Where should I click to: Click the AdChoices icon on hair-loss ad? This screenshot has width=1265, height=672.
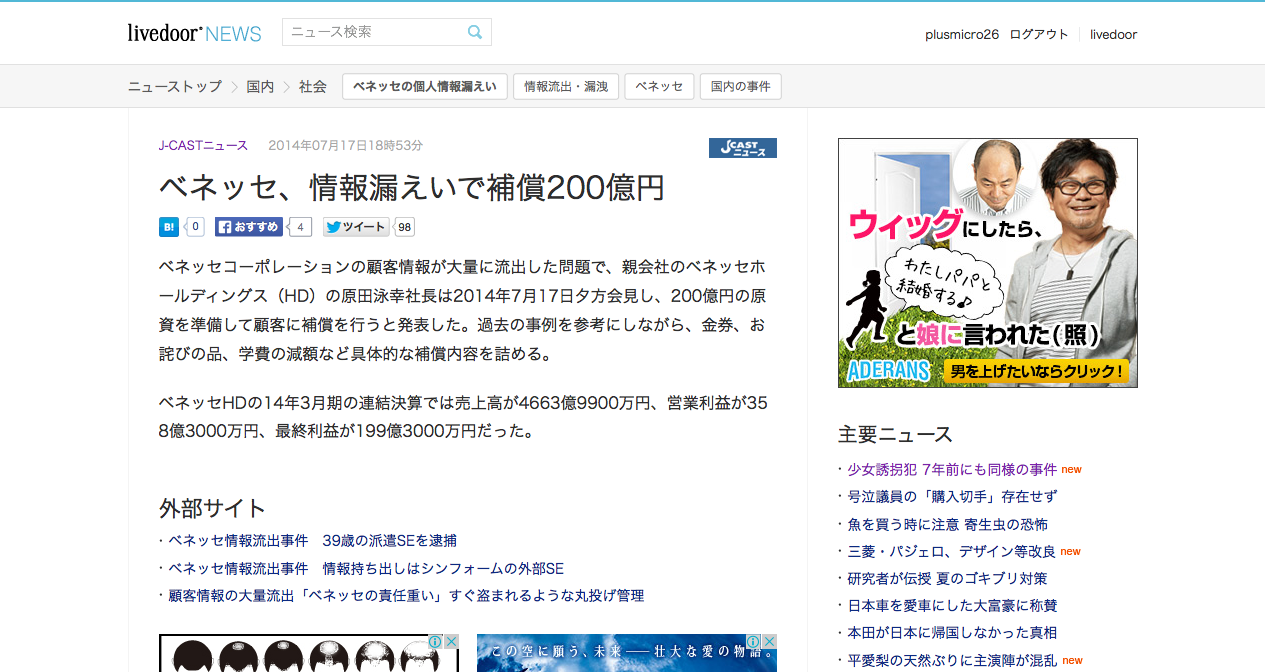[435, 641]
